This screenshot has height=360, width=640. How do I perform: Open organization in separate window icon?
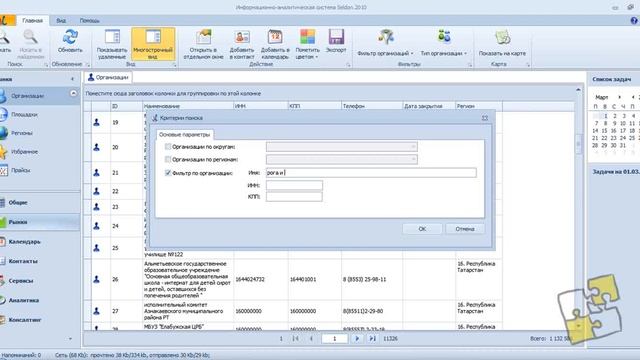(203, 37)
